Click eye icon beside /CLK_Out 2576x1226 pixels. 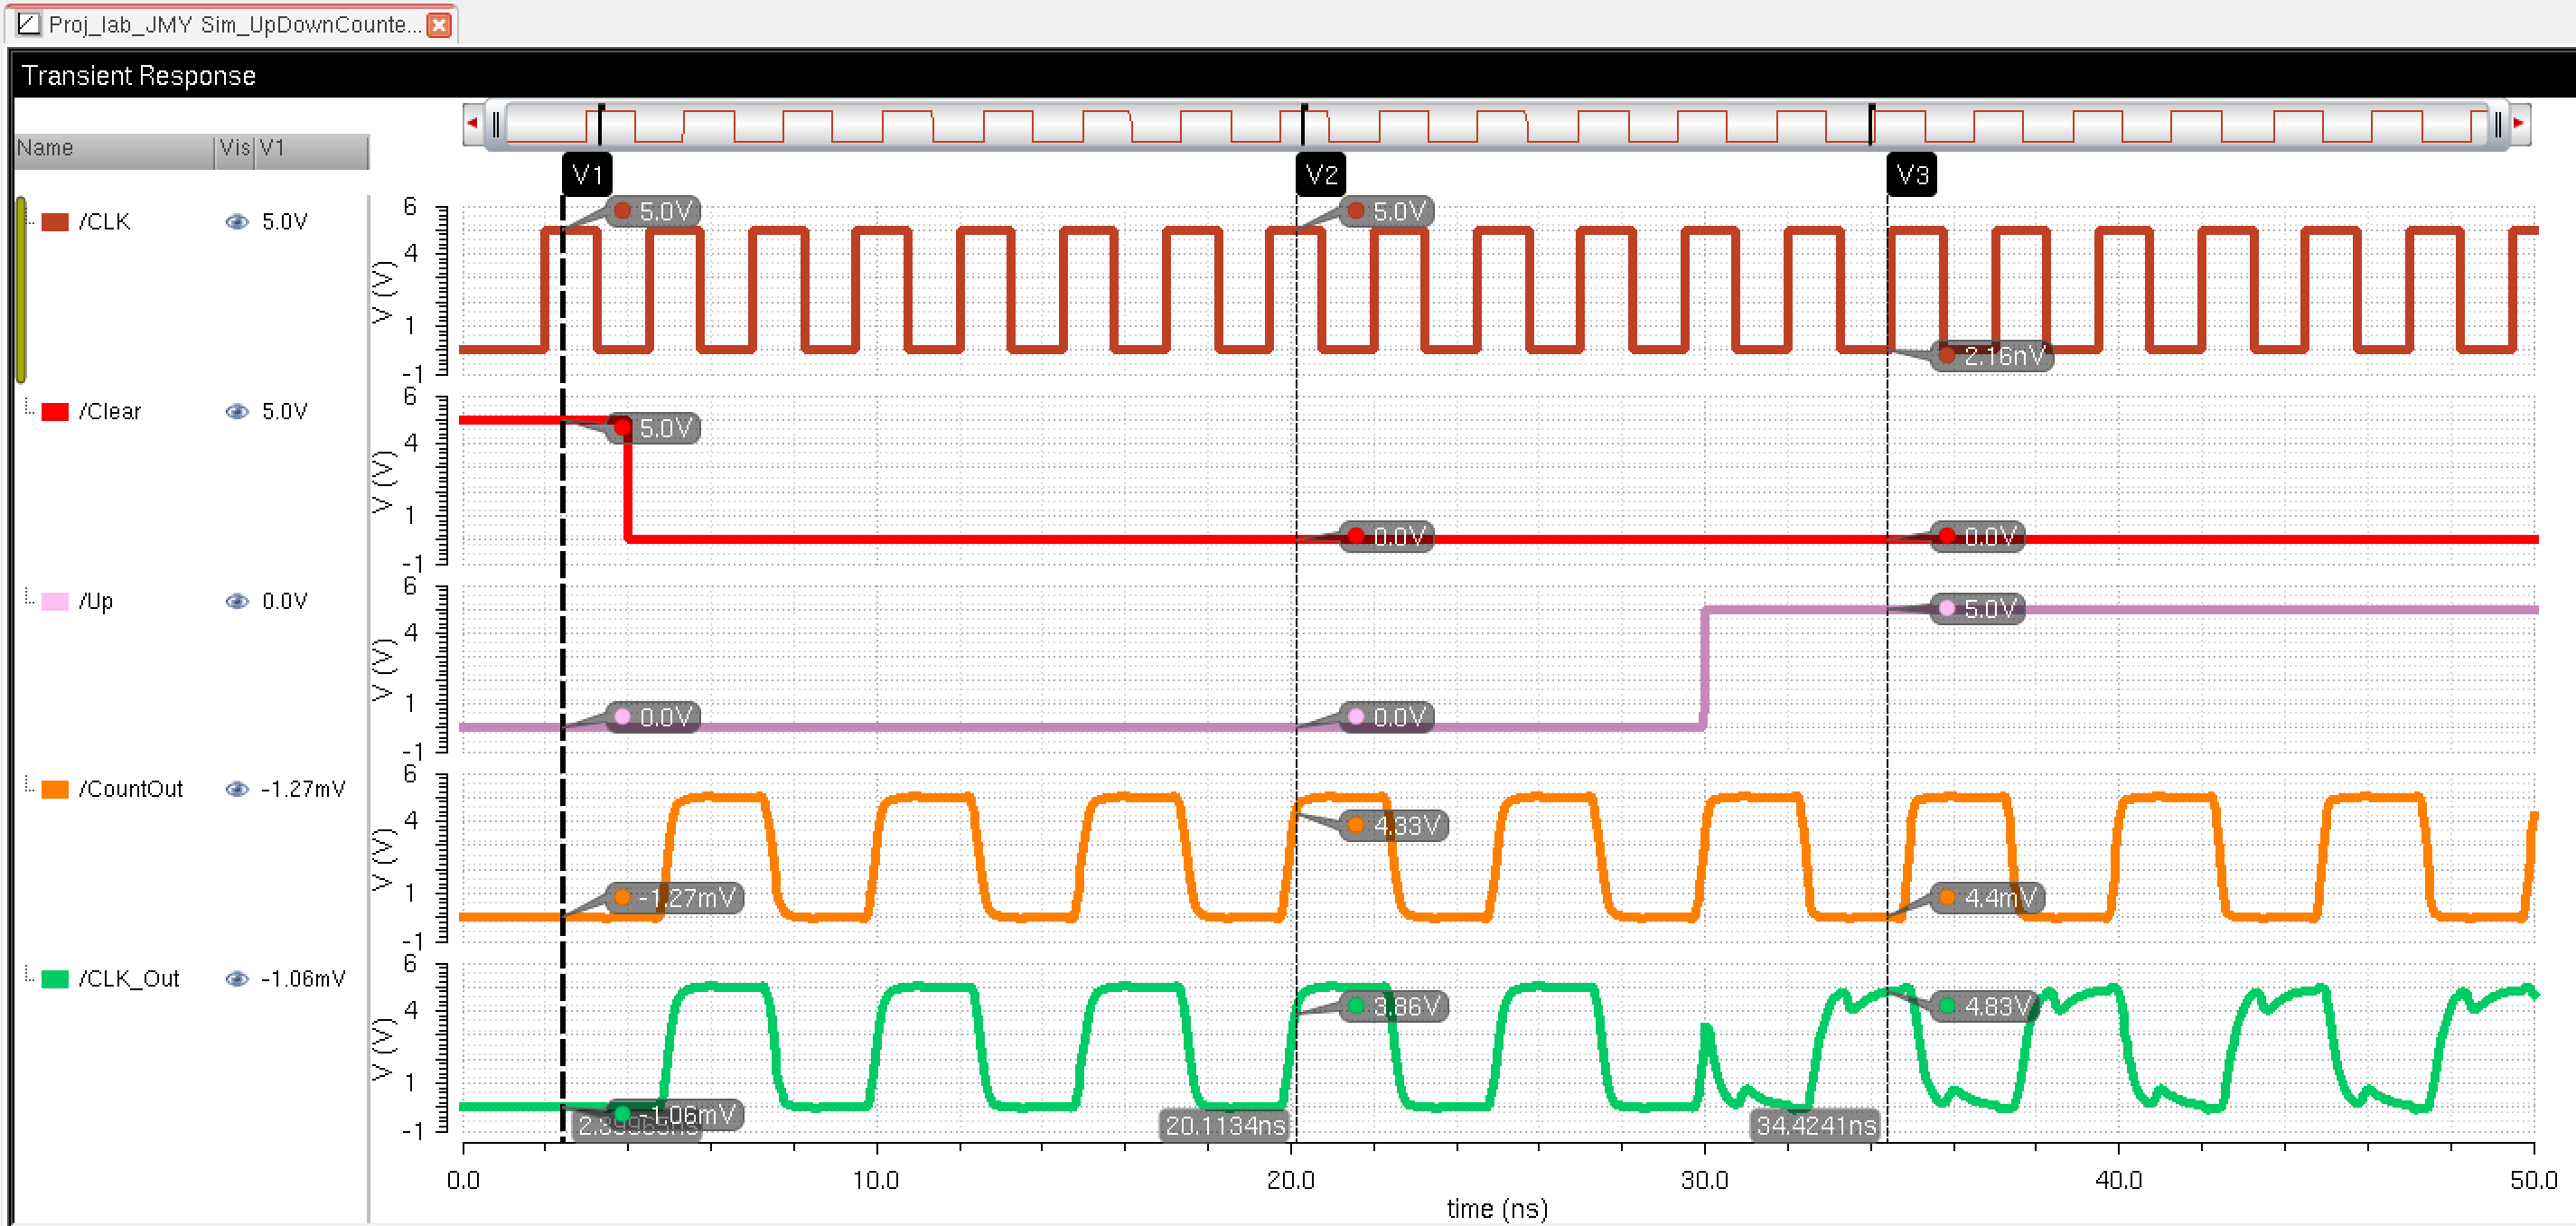click(237, 979)
